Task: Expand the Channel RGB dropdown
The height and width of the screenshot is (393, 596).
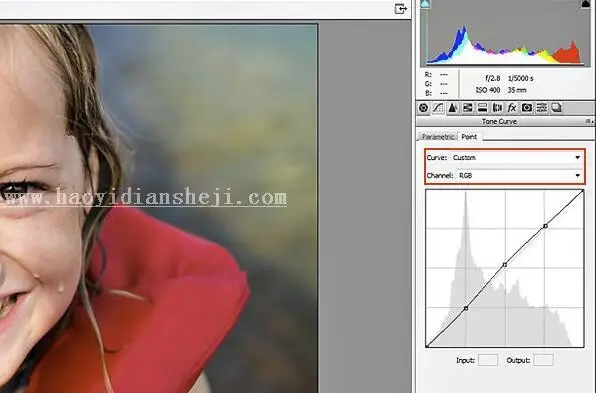Action: click(x=520, y=175)
